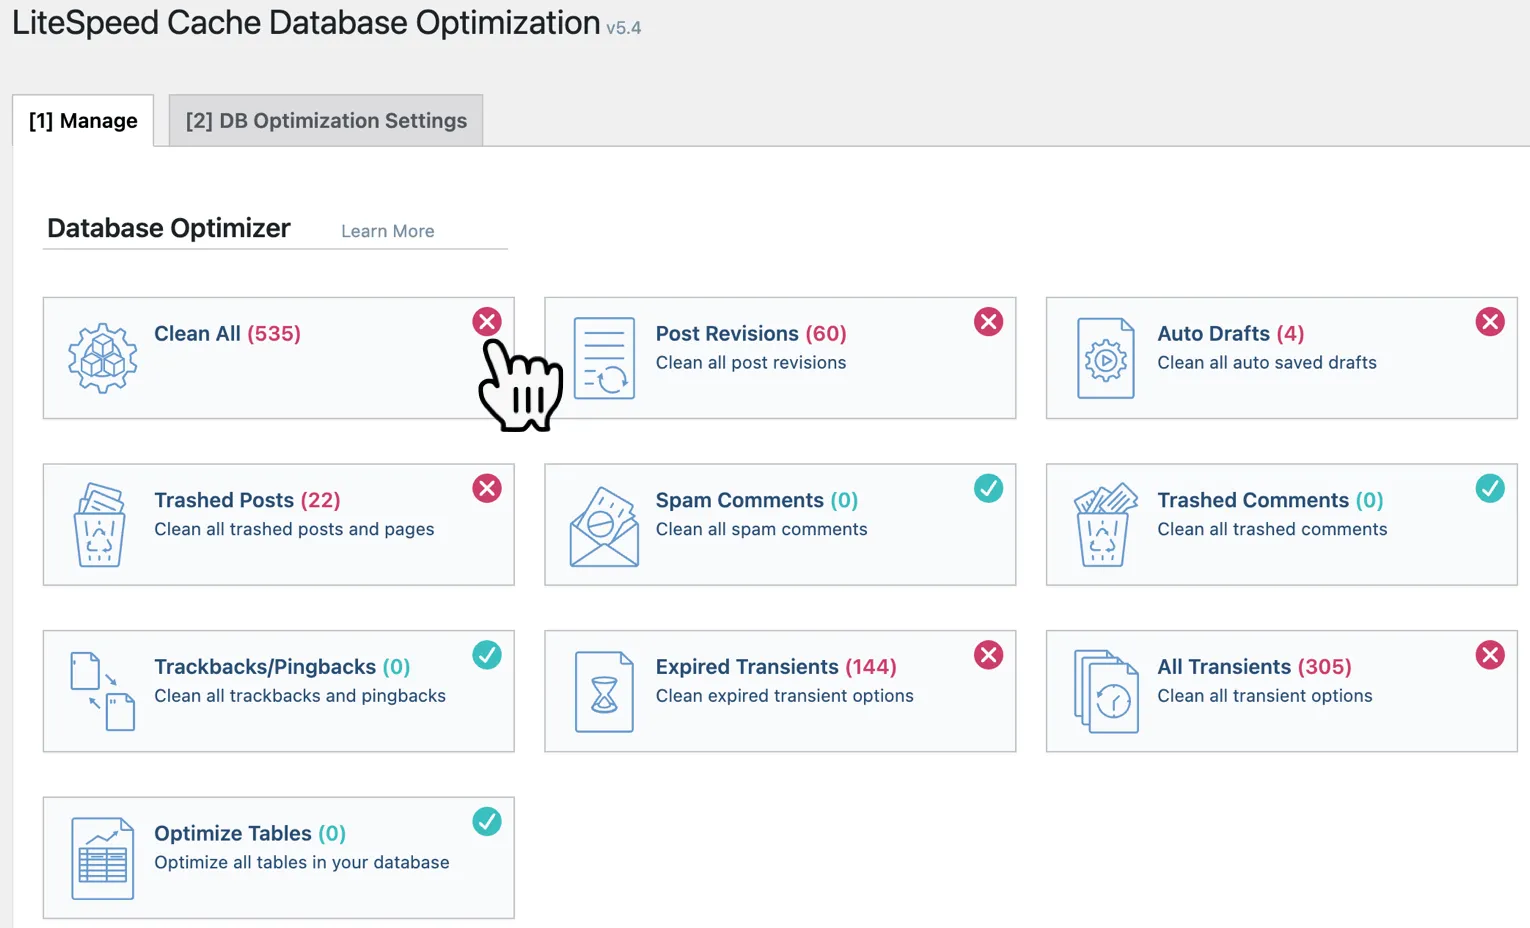Click the Trashed Comments (0) title
Viewport: 1530px width, 928px height.
[x=1270, y=500]
